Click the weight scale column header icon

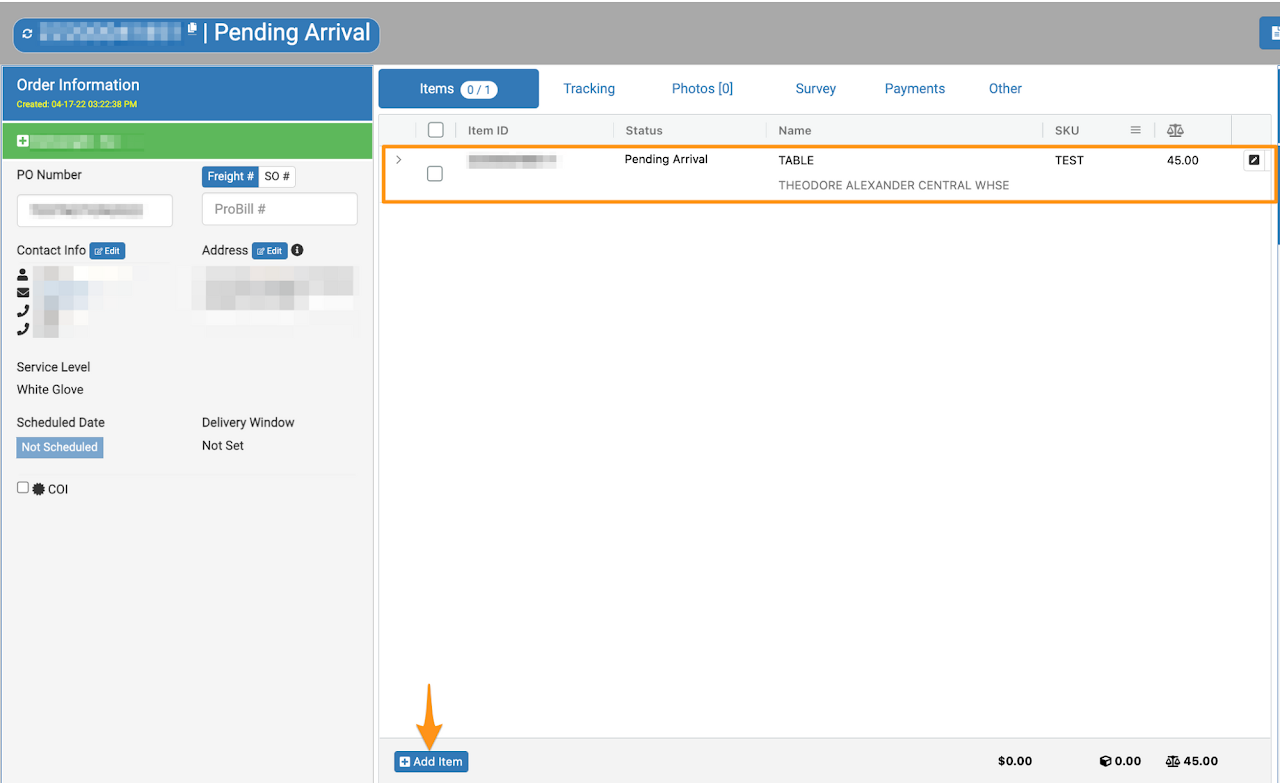(1175, 130)
